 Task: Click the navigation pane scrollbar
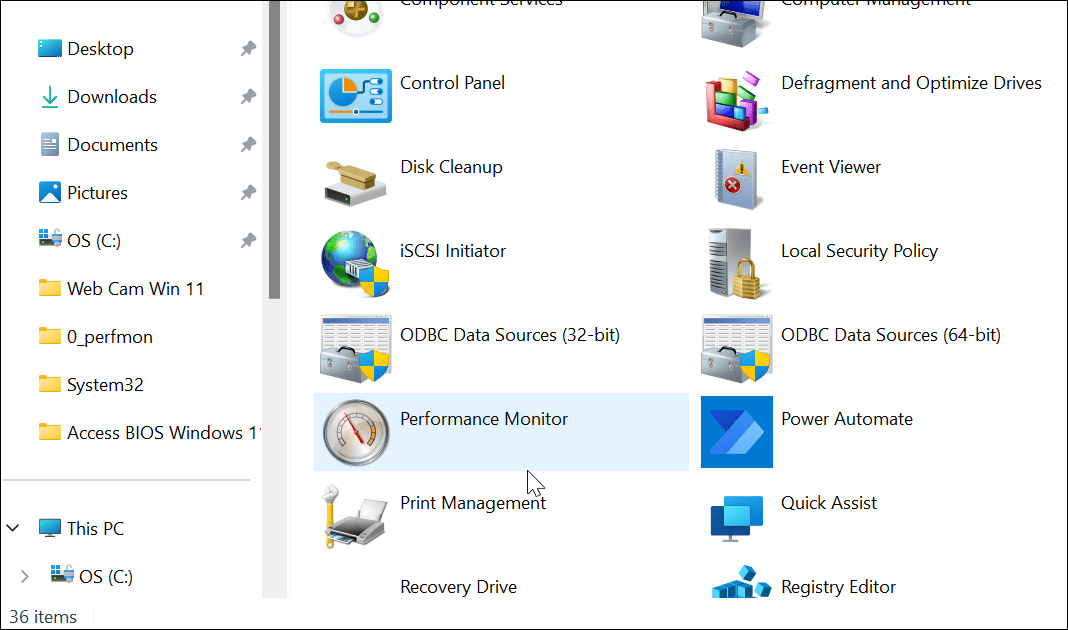274,150
